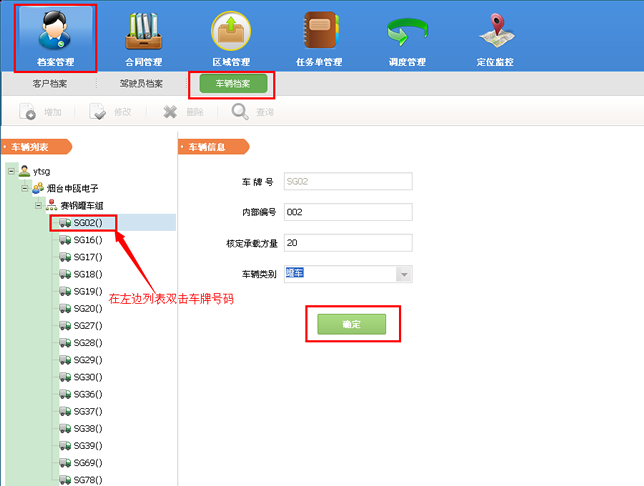644x486 pixels.
Task: Collapse the 赛钢罐车组 vehicle group node
Action: 38,205
